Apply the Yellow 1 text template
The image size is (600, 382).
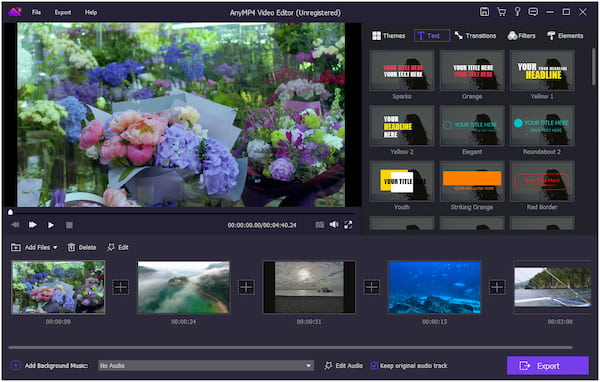542,70
